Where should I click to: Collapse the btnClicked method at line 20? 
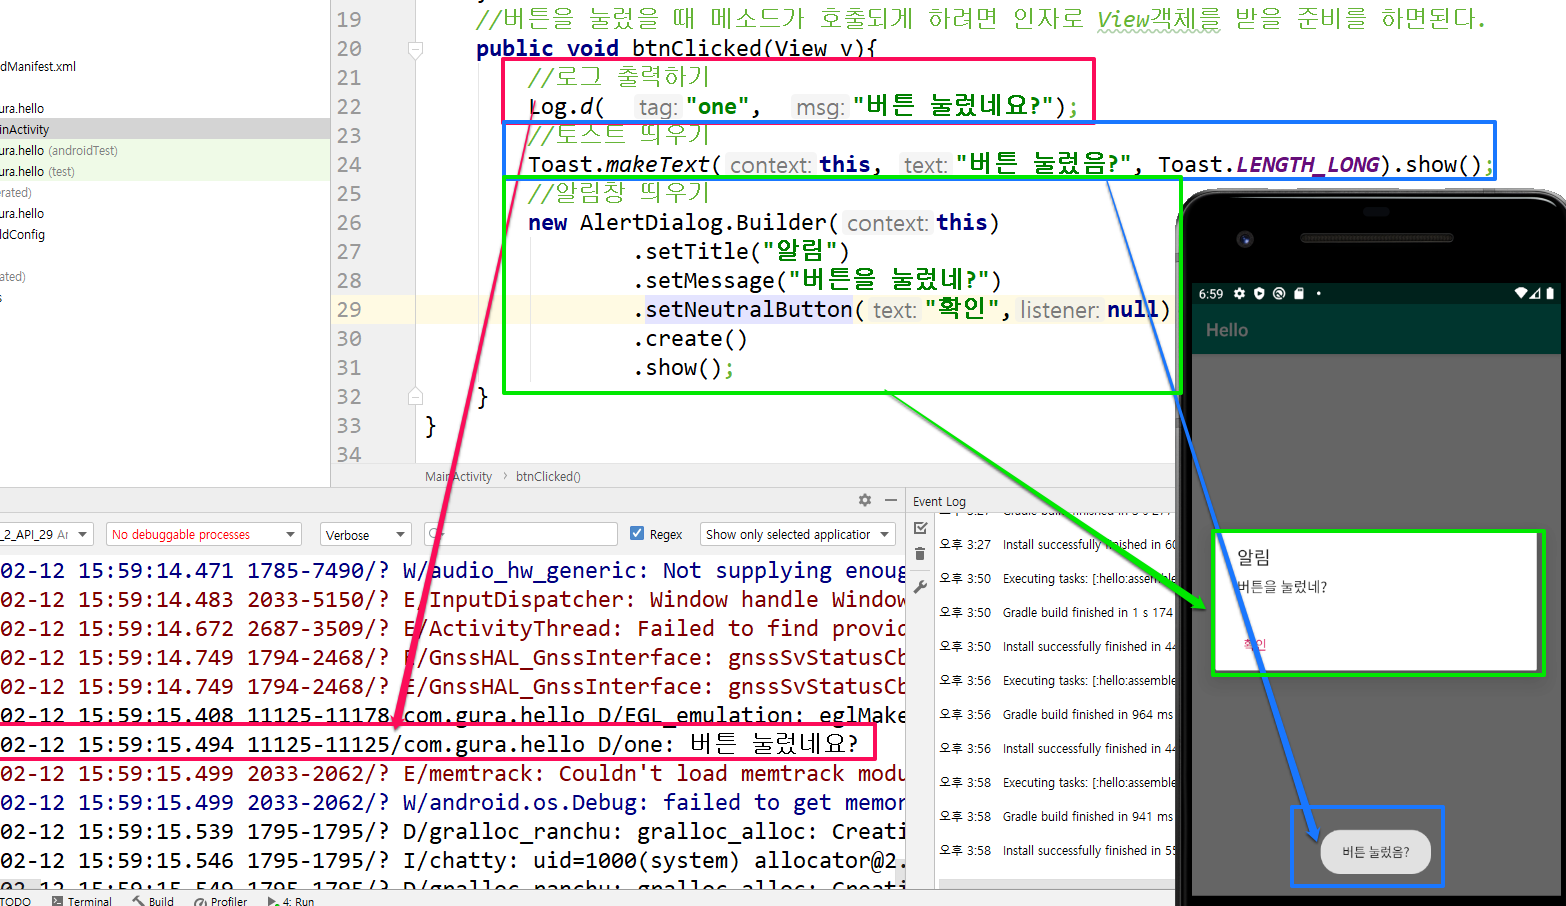(416, 49)
